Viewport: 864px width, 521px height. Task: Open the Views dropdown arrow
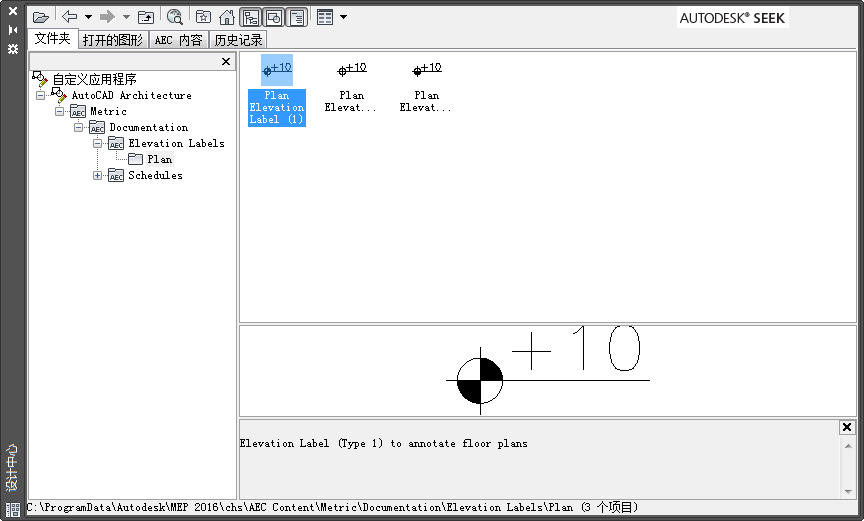(x=343, y=17)
